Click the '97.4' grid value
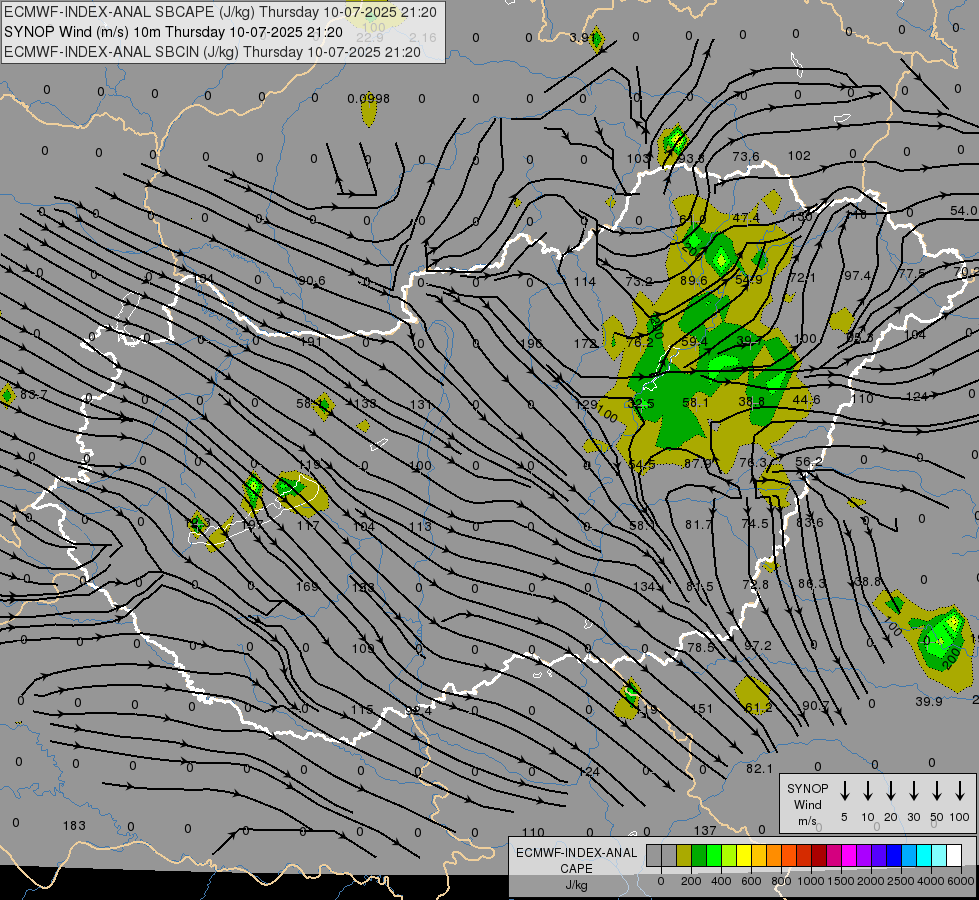Viewport: 979px width, 900px height. pos(857,276)
